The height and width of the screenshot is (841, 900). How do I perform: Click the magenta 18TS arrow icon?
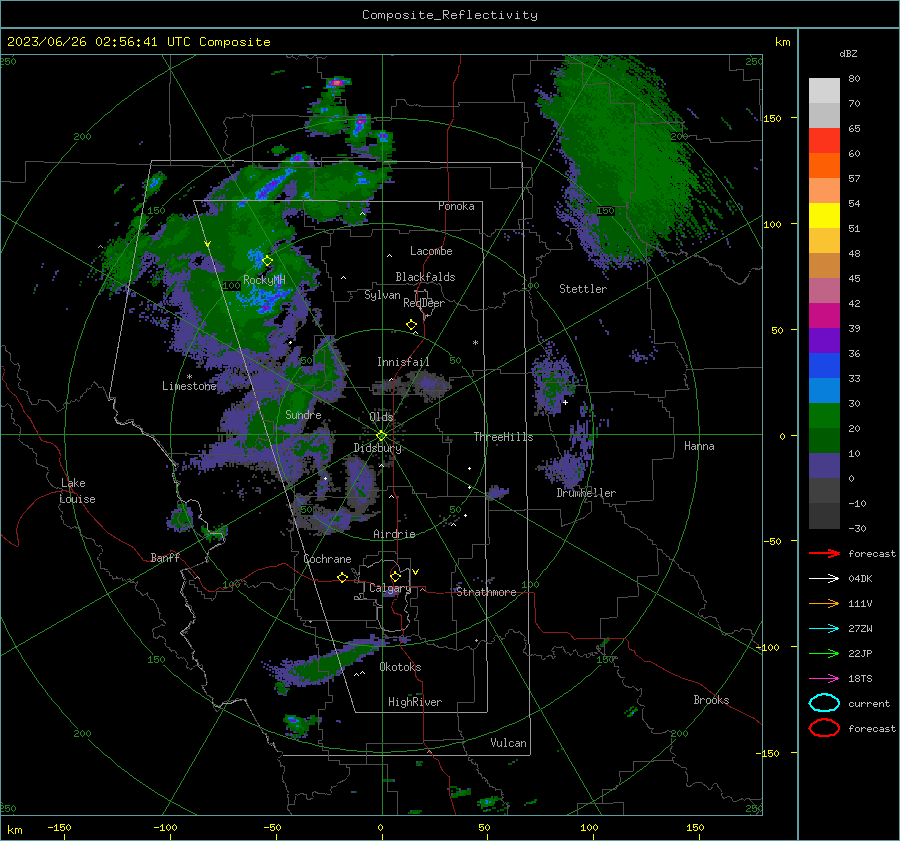[x=824, y=679]
